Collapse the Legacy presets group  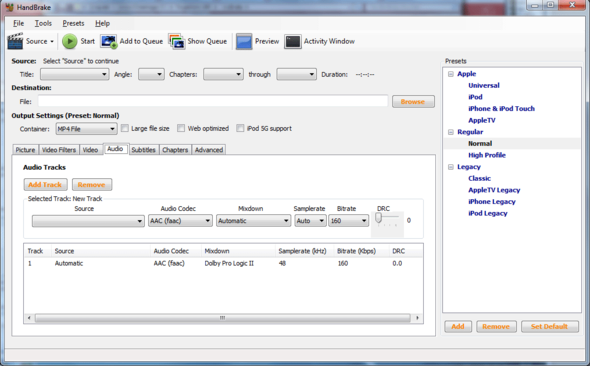pos(450,167)
